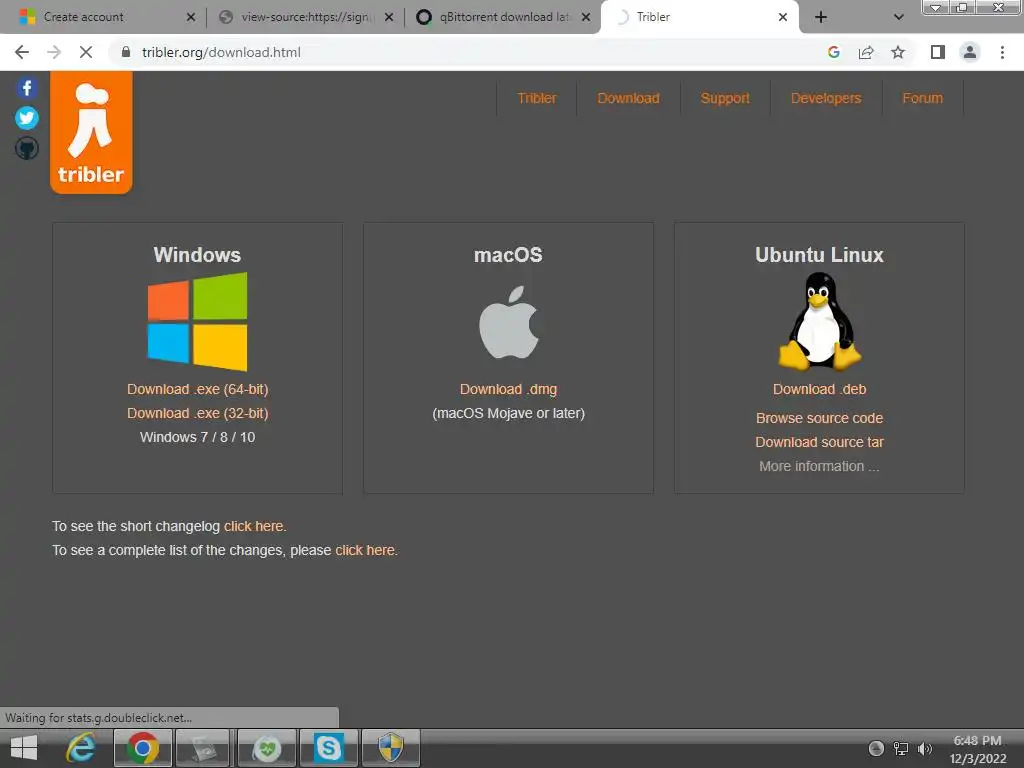Viewport: 1024px width, 768px height.
Task: Open Download nav menu item
Action: point(628,98)
